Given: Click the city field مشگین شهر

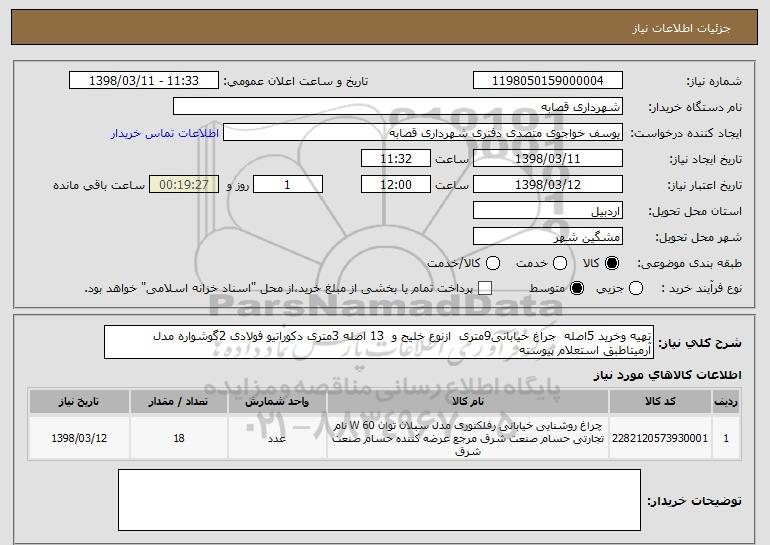Looking at the screenshot, I should (548, 237).
